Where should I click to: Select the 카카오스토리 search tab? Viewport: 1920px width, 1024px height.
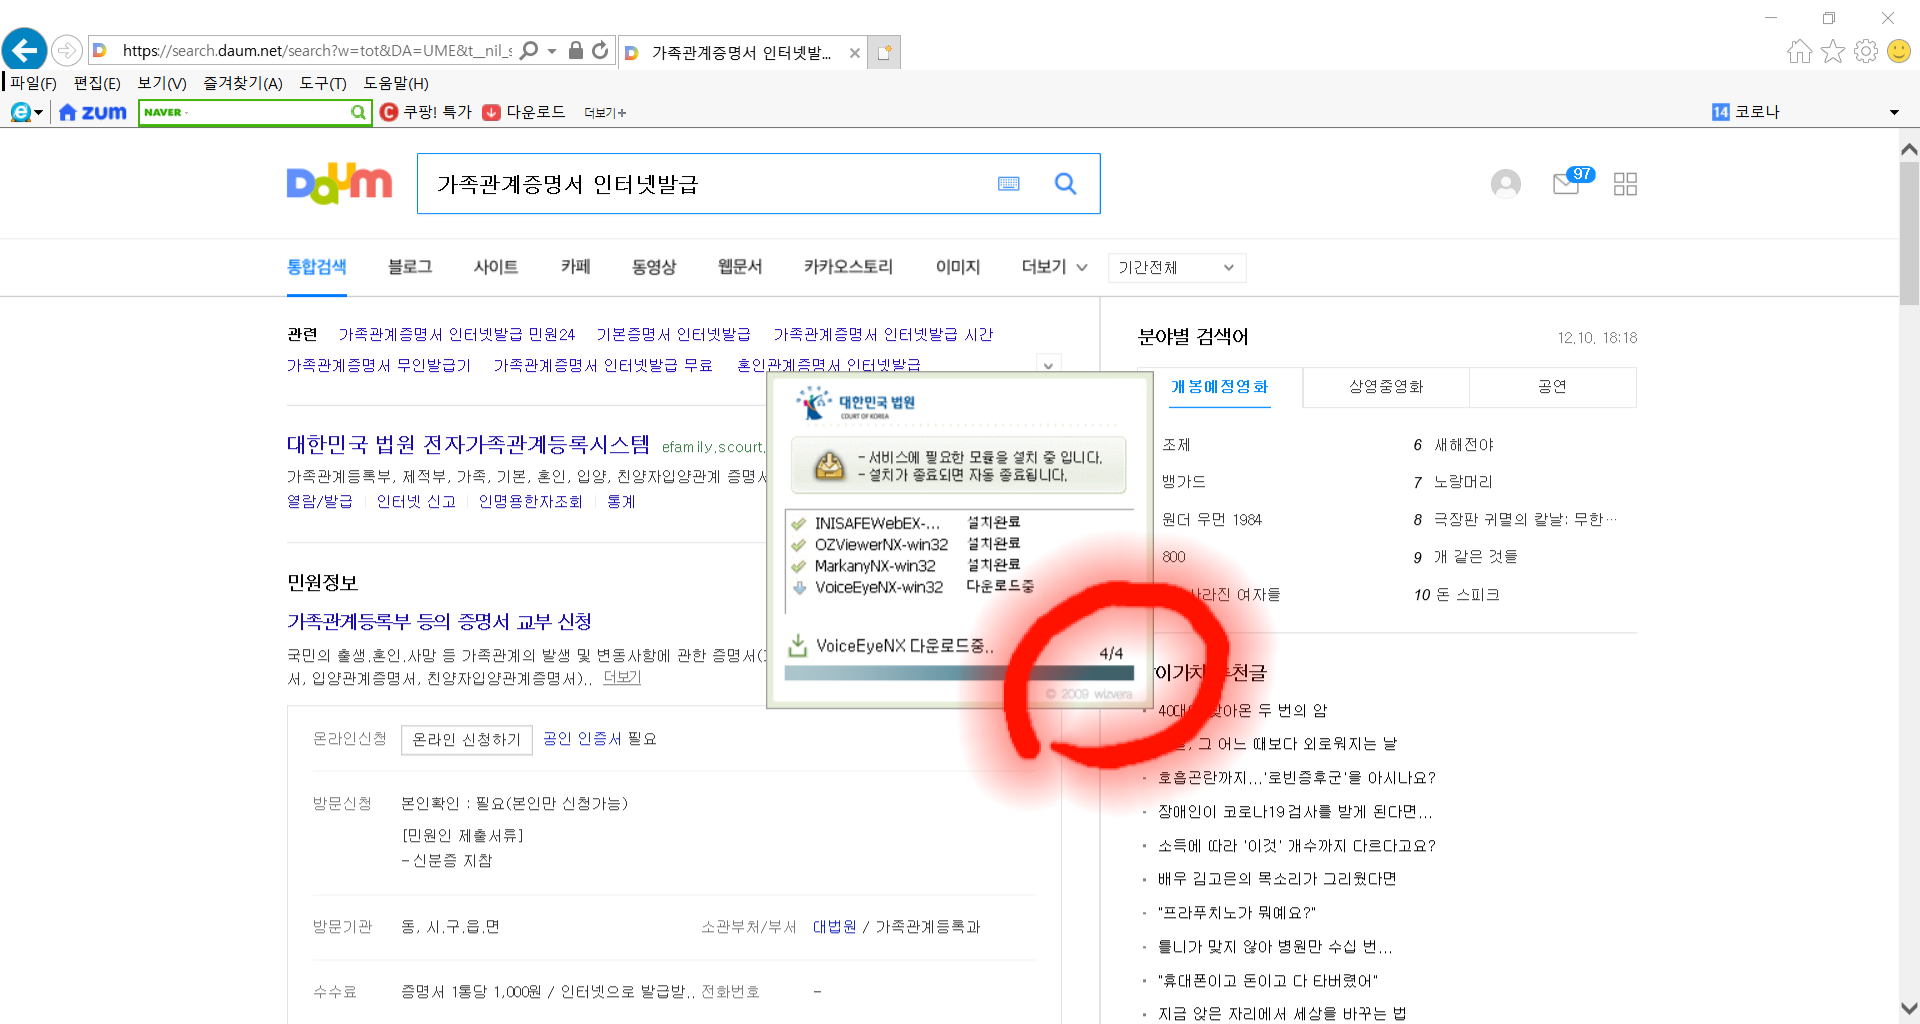tap(848, 267)
